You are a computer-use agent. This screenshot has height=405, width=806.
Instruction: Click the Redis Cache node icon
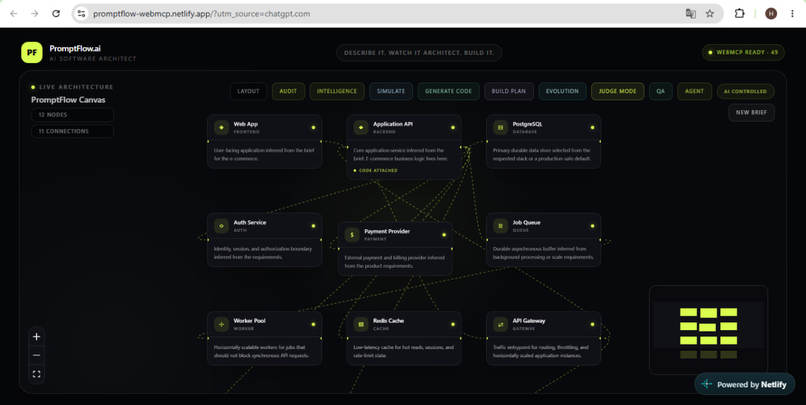tap(361, 324)
